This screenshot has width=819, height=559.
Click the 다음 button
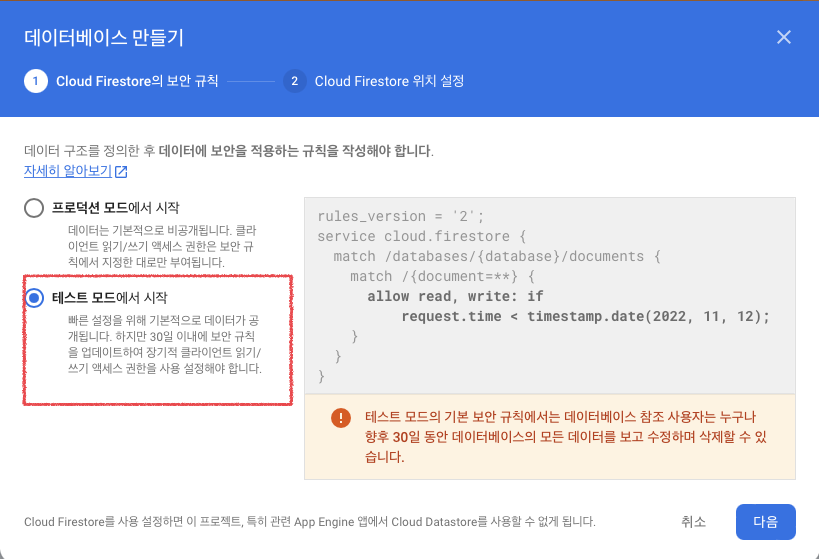pyautogui.click(x=766, y=521)
